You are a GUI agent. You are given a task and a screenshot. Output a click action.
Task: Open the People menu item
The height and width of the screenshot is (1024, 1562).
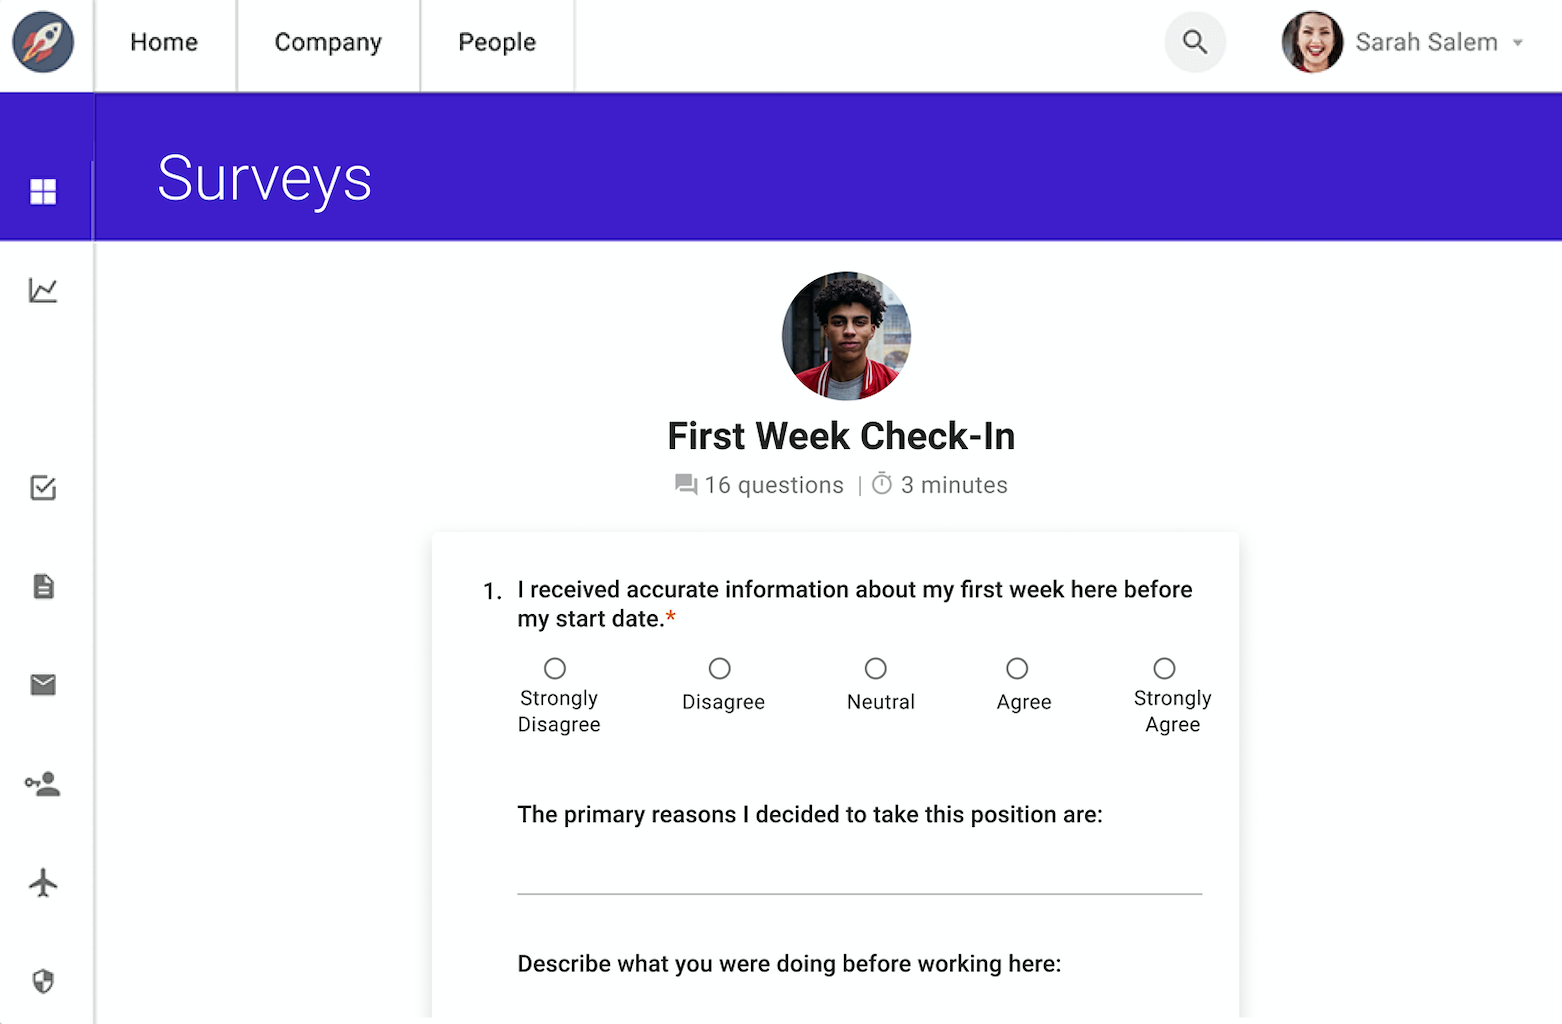pos(497,43)
